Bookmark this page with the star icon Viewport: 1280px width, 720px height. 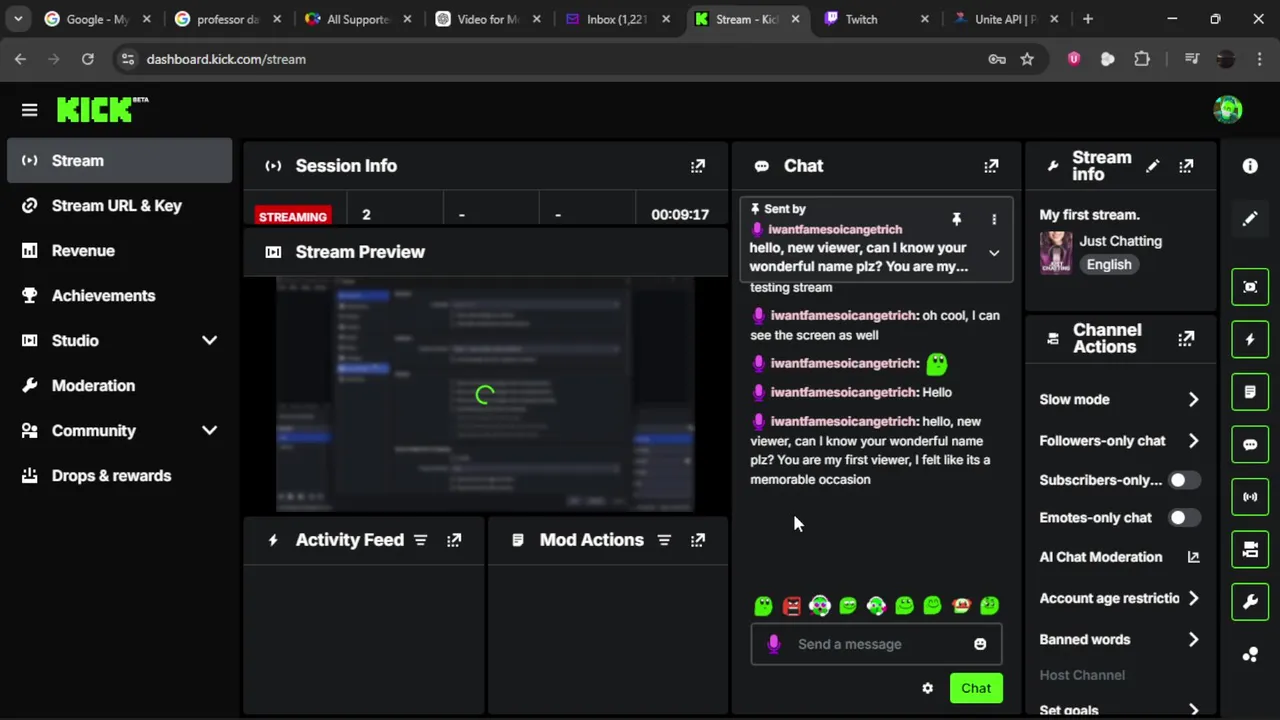(1027, 59)
